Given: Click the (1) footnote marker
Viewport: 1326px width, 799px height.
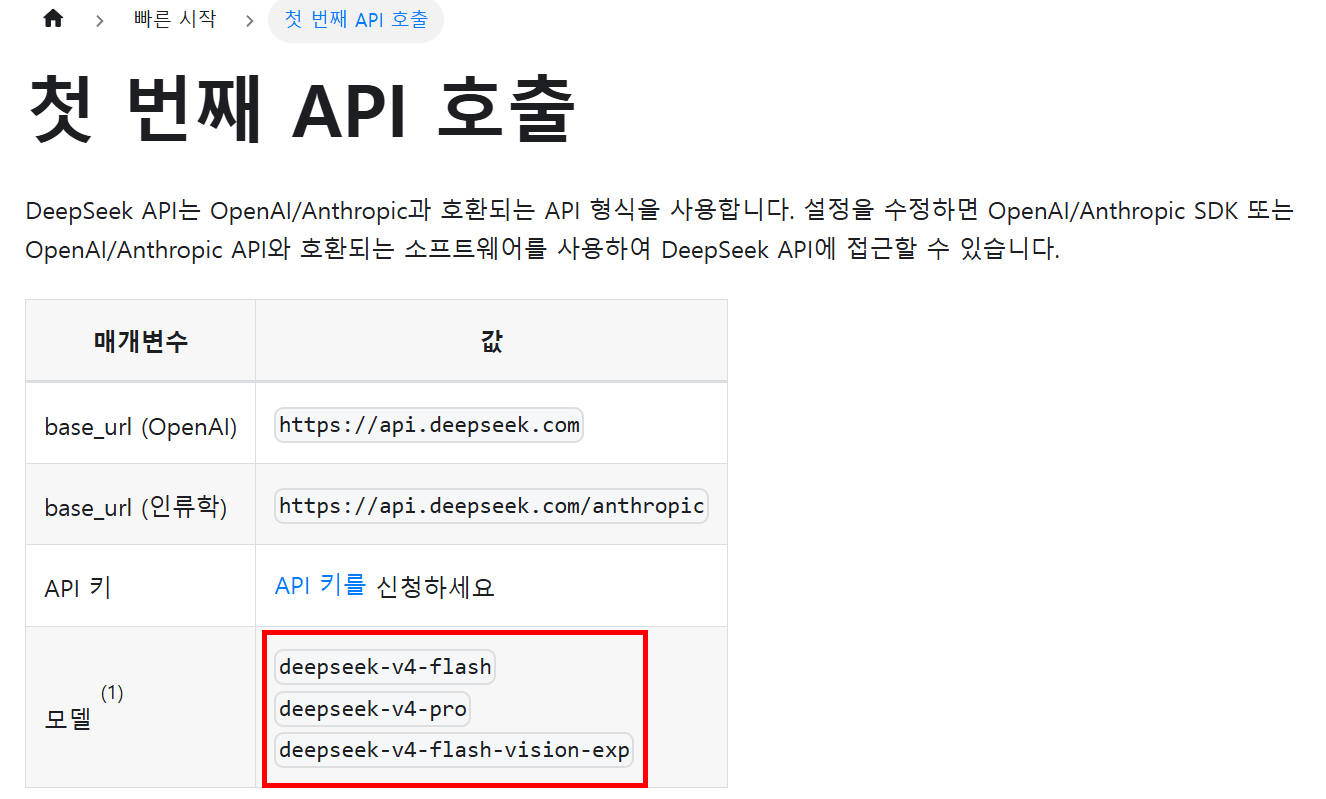Looking at the screenshot, I should (112, 693).
